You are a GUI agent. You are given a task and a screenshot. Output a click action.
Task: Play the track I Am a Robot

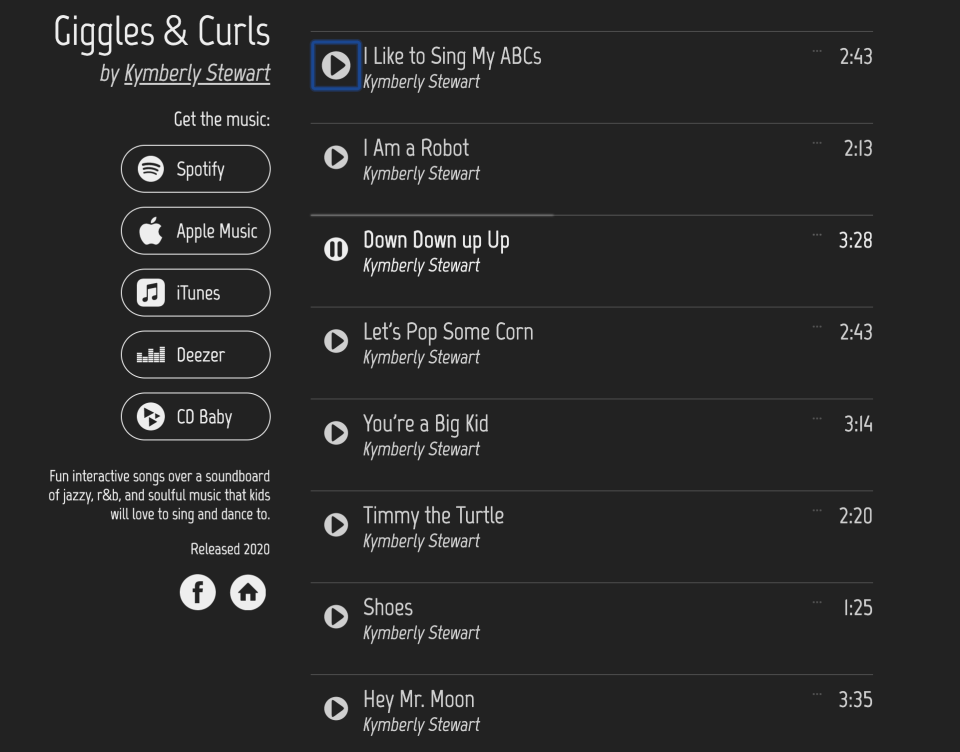[x=336, y=157]
